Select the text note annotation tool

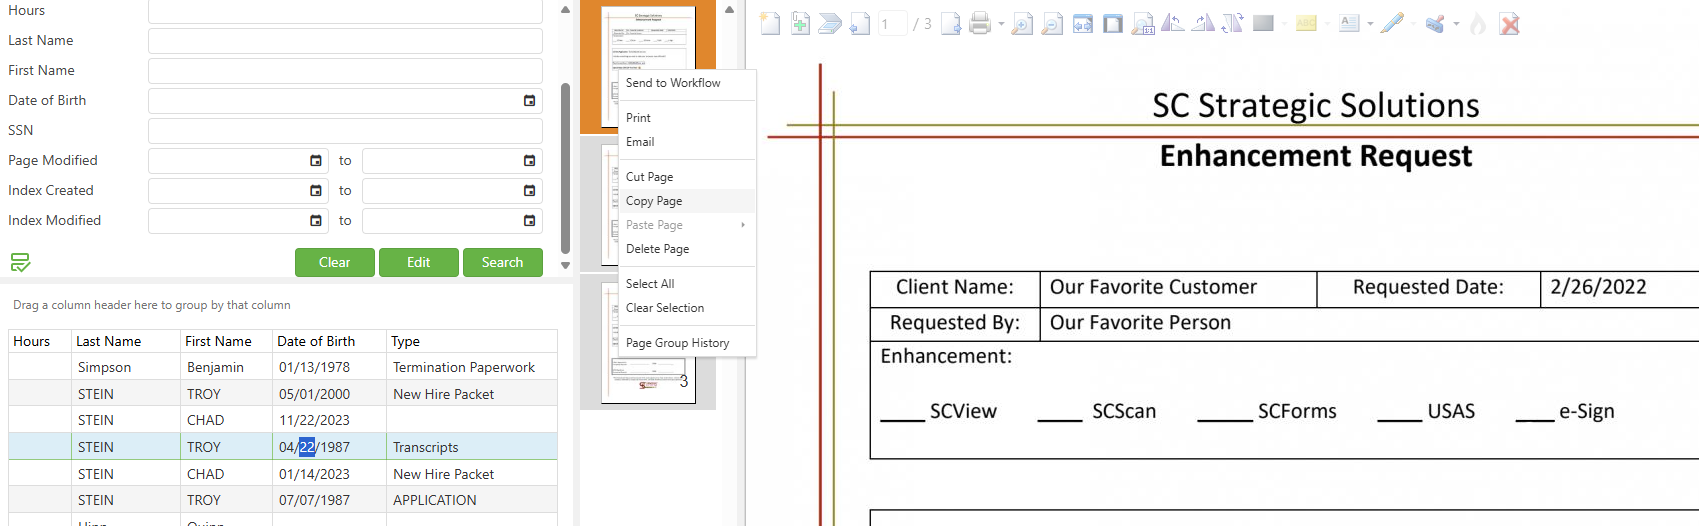coord(1349,24)
